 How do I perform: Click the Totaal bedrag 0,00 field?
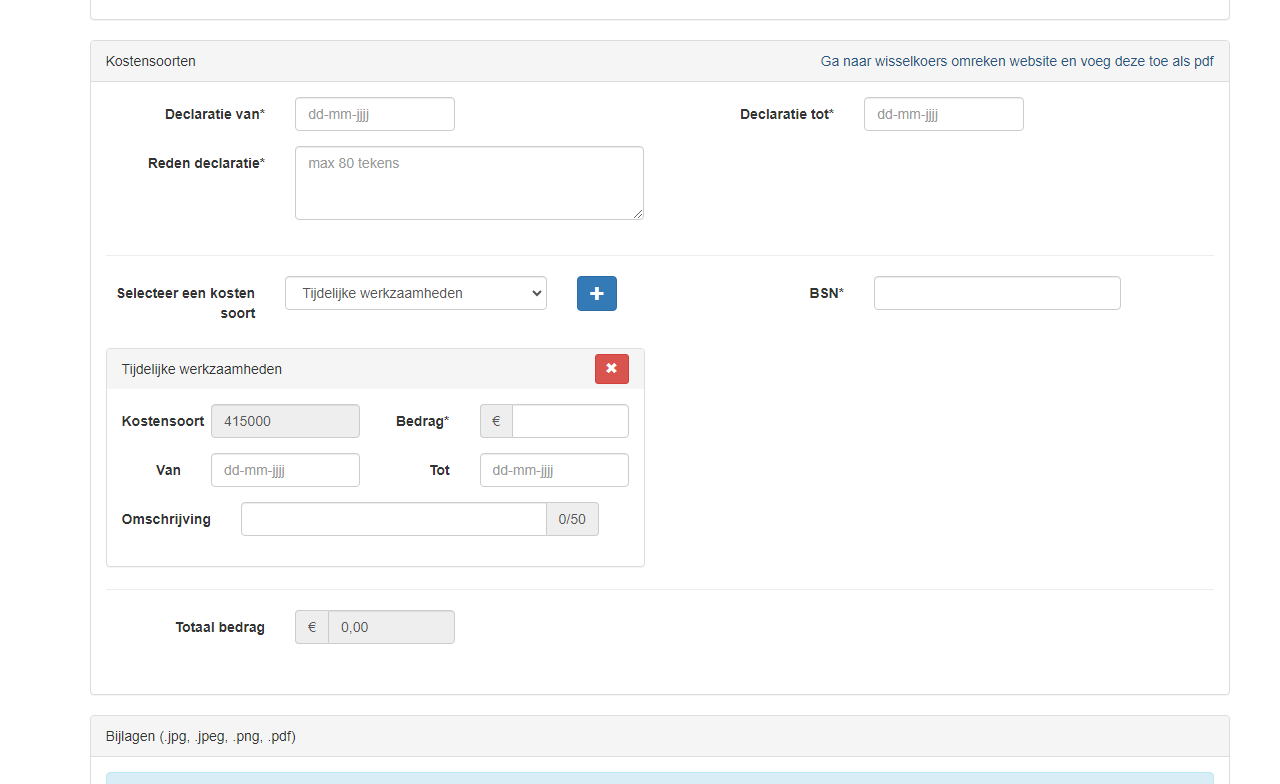(391, 627)
